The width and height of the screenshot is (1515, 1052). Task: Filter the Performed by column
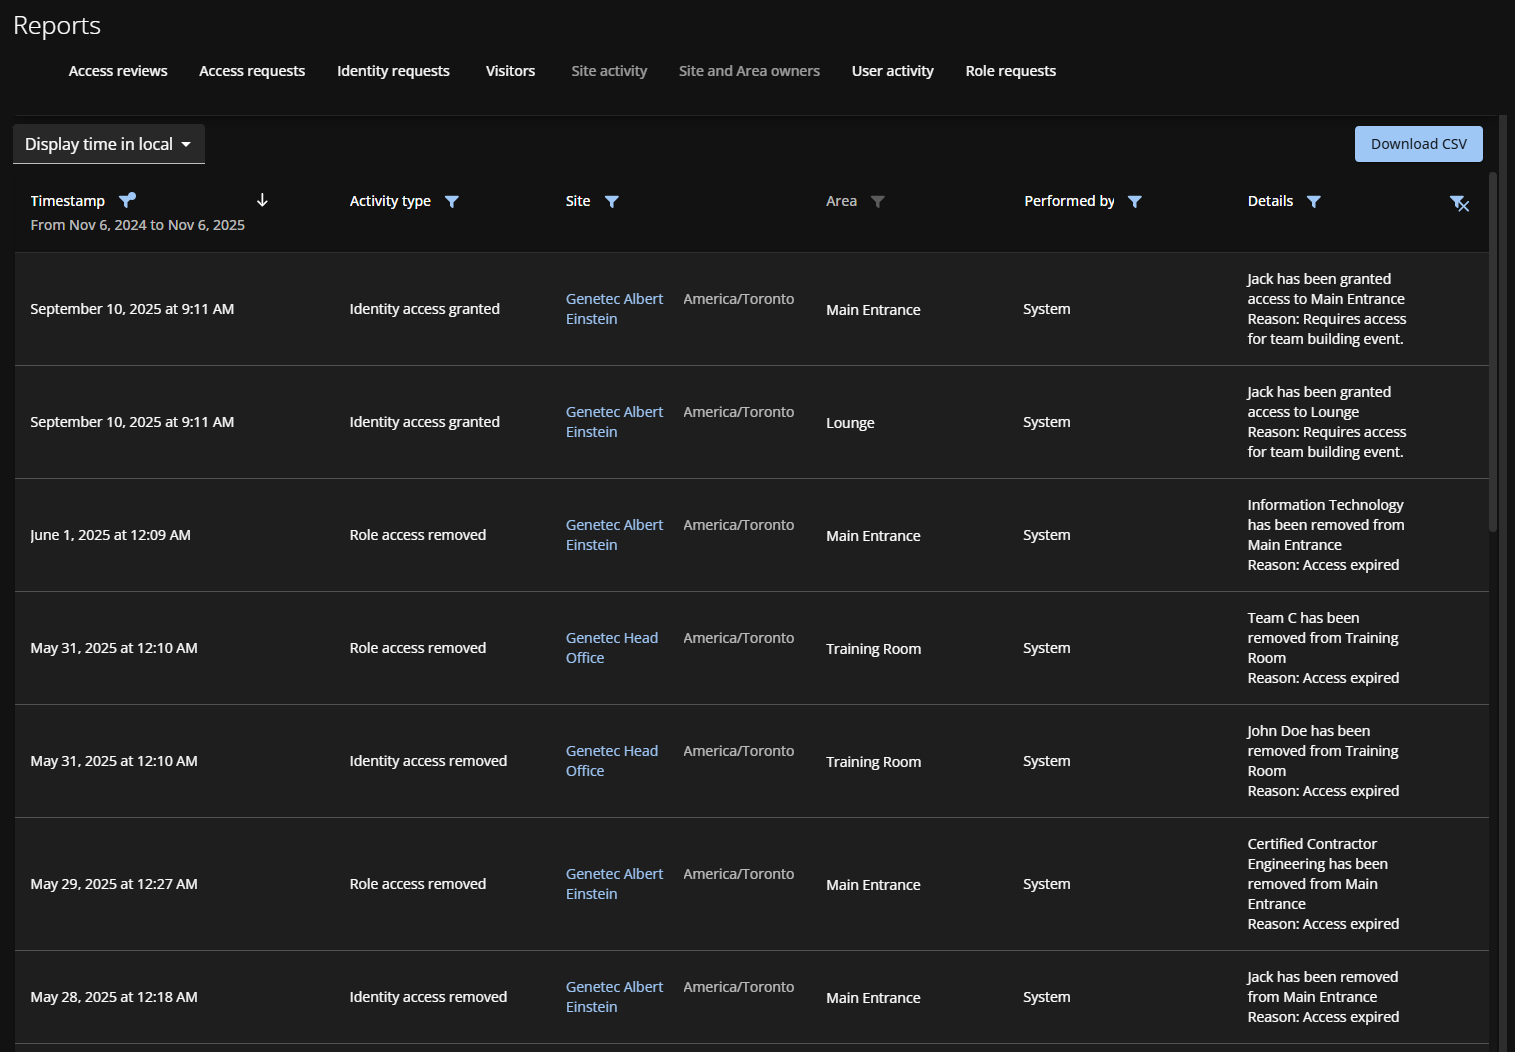(1135, 202)
